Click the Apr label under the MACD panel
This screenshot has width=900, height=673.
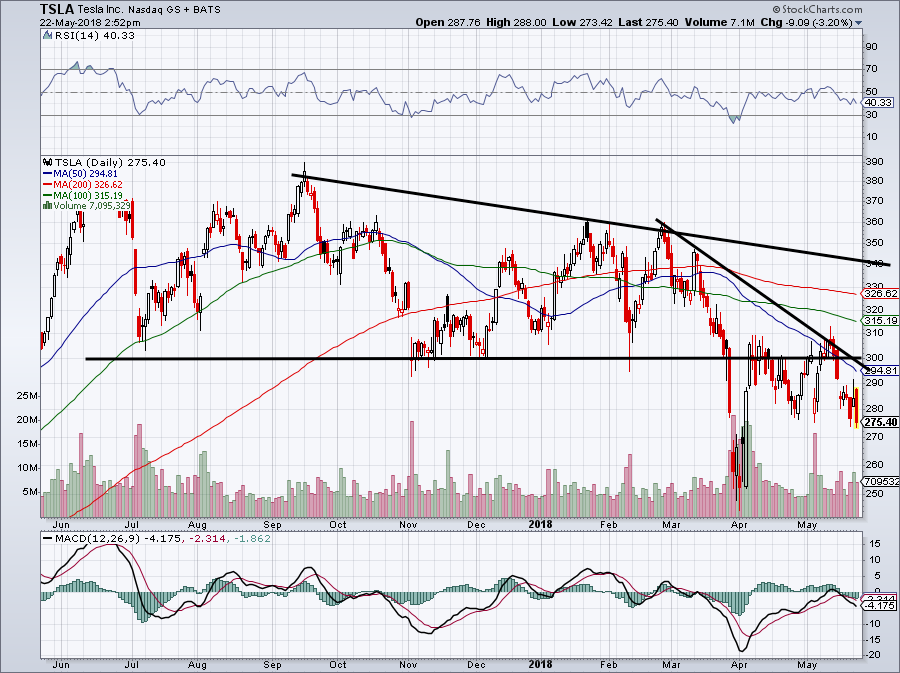(x=740, y=664)
